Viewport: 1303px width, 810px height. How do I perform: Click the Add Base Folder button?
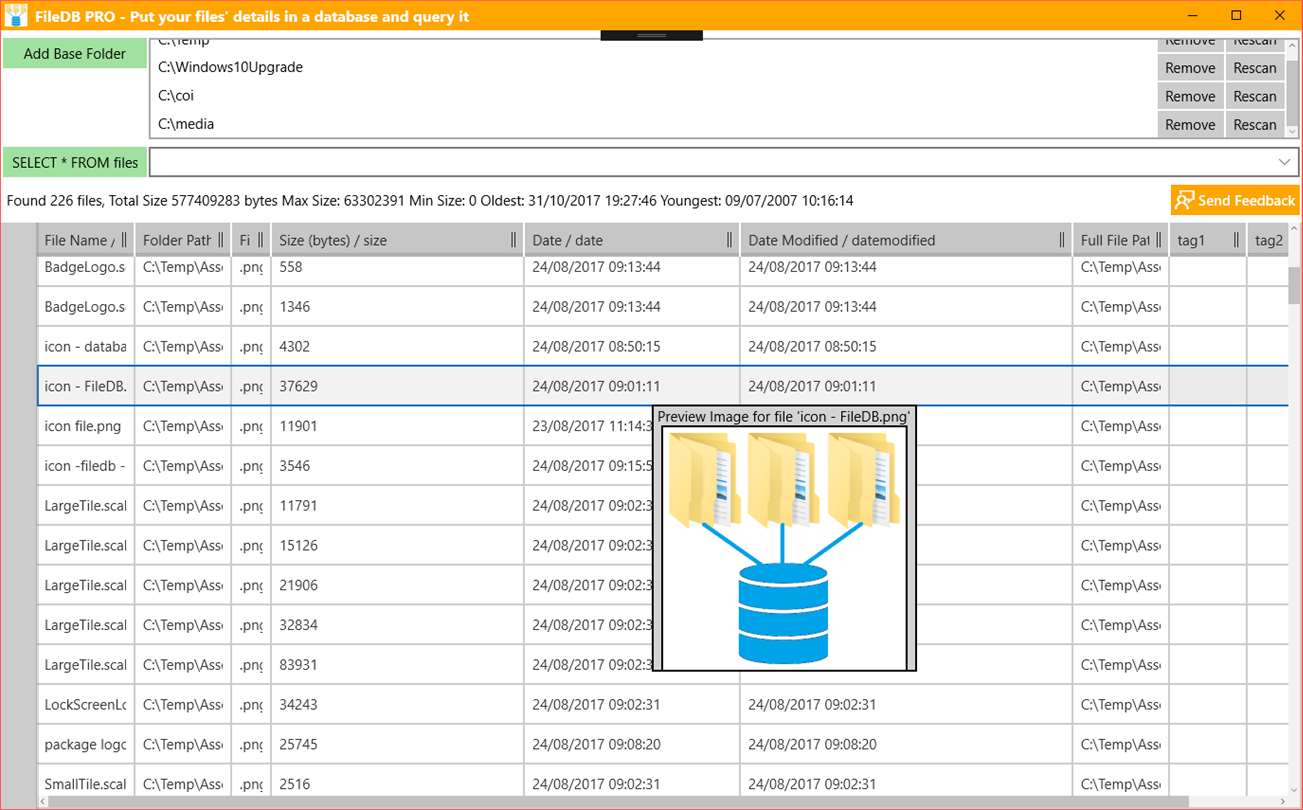point(75,54)
